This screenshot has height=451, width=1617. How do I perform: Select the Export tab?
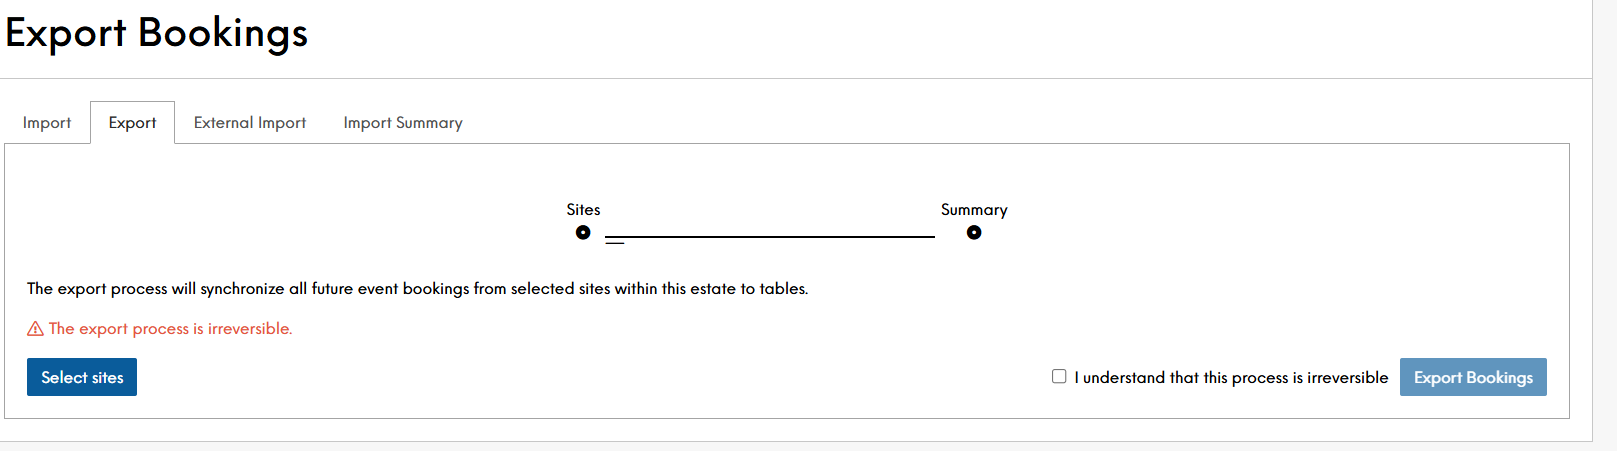132,123
